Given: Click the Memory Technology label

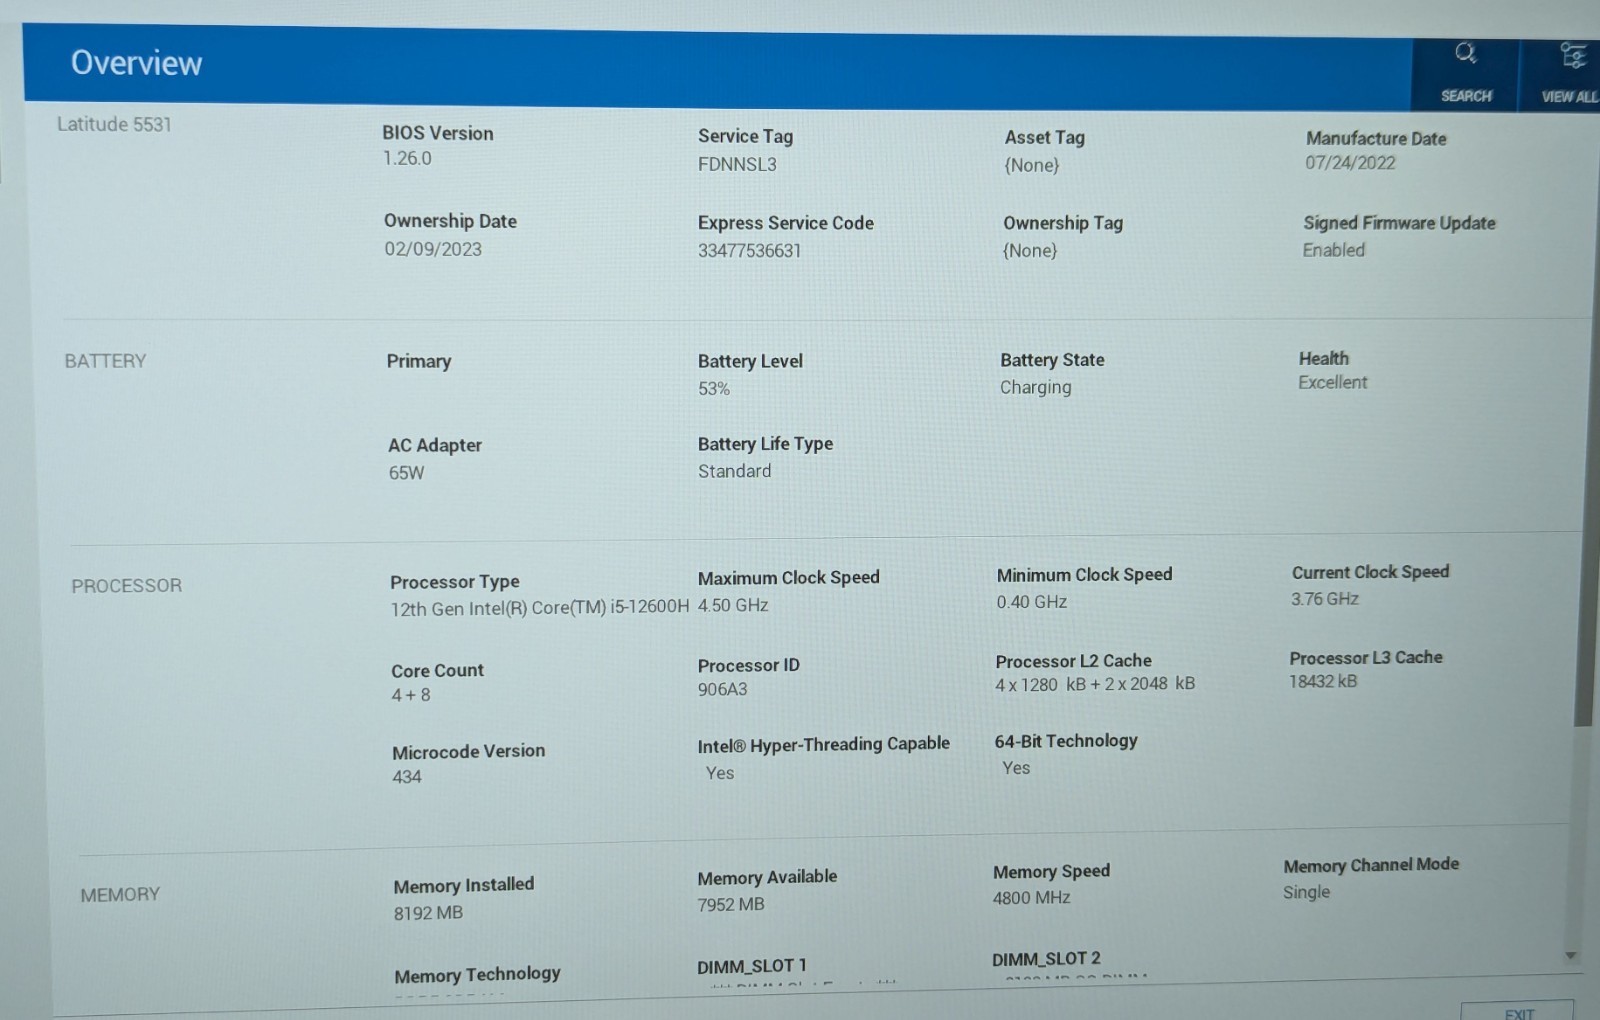Looking at the screenshot, I should pyautogui.click(x=477, y=975).
